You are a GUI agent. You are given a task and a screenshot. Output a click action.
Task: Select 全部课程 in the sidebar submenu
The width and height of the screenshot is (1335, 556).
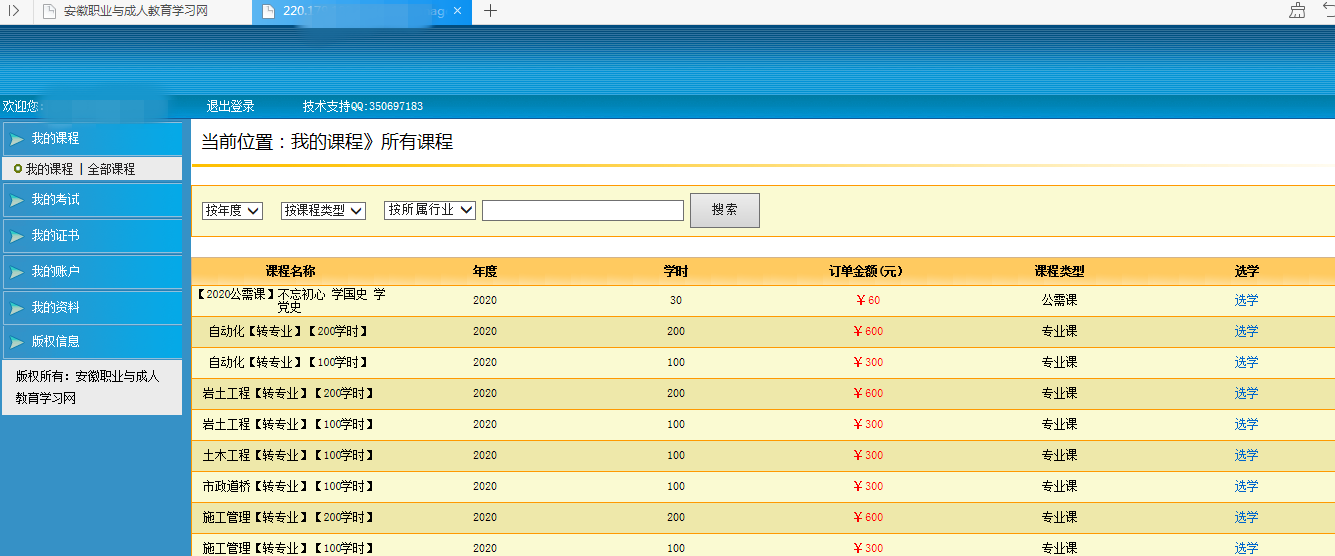pos(111,169)
